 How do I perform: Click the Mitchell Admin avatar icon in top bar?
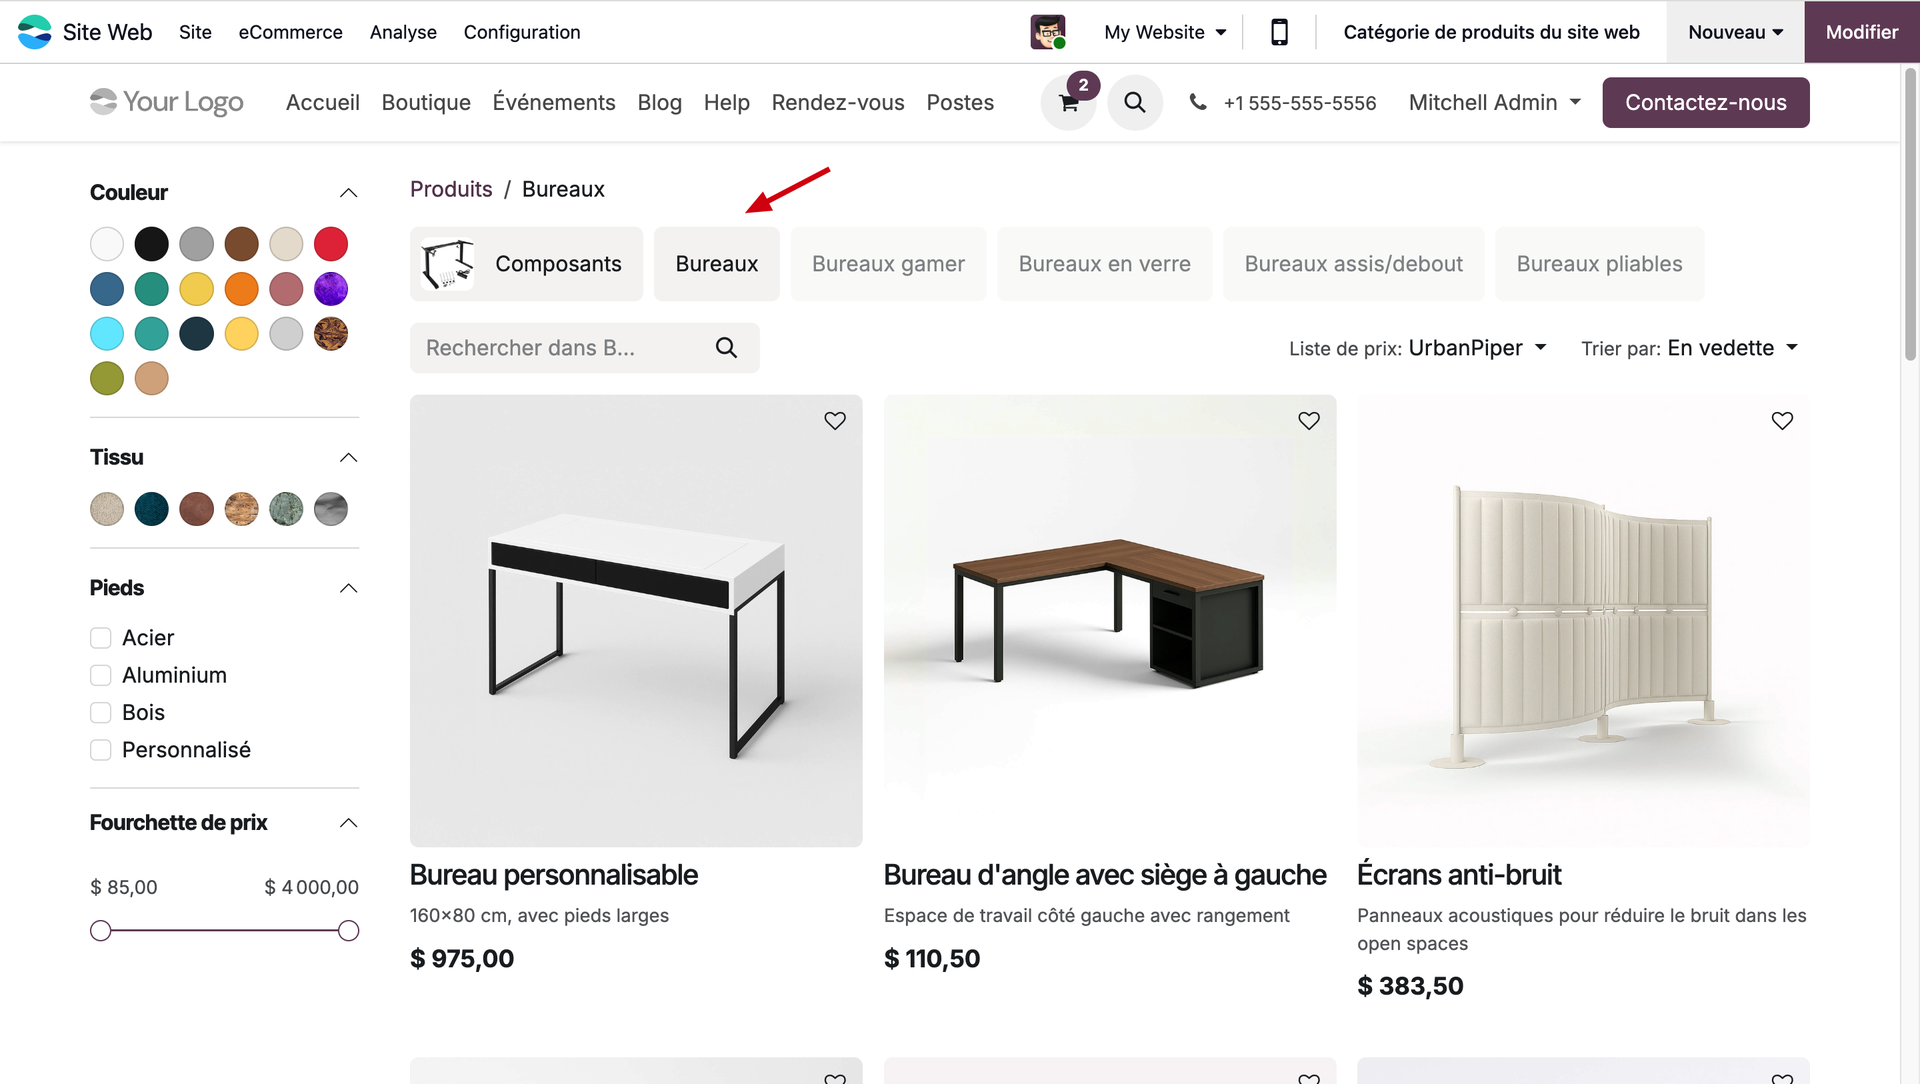pos(1047,32)
